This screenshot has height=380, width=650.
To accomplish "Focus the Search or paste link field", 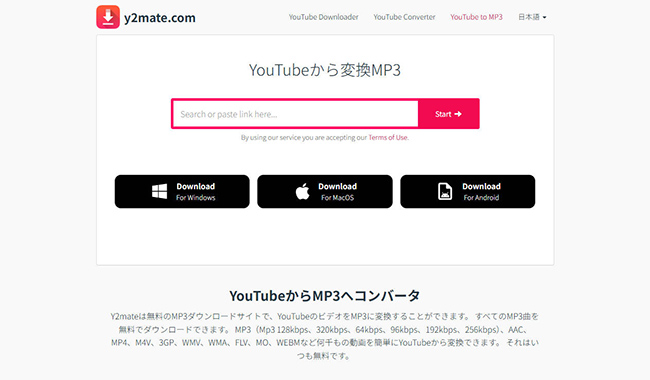I will pyautogui.click(x=295, y=114).
